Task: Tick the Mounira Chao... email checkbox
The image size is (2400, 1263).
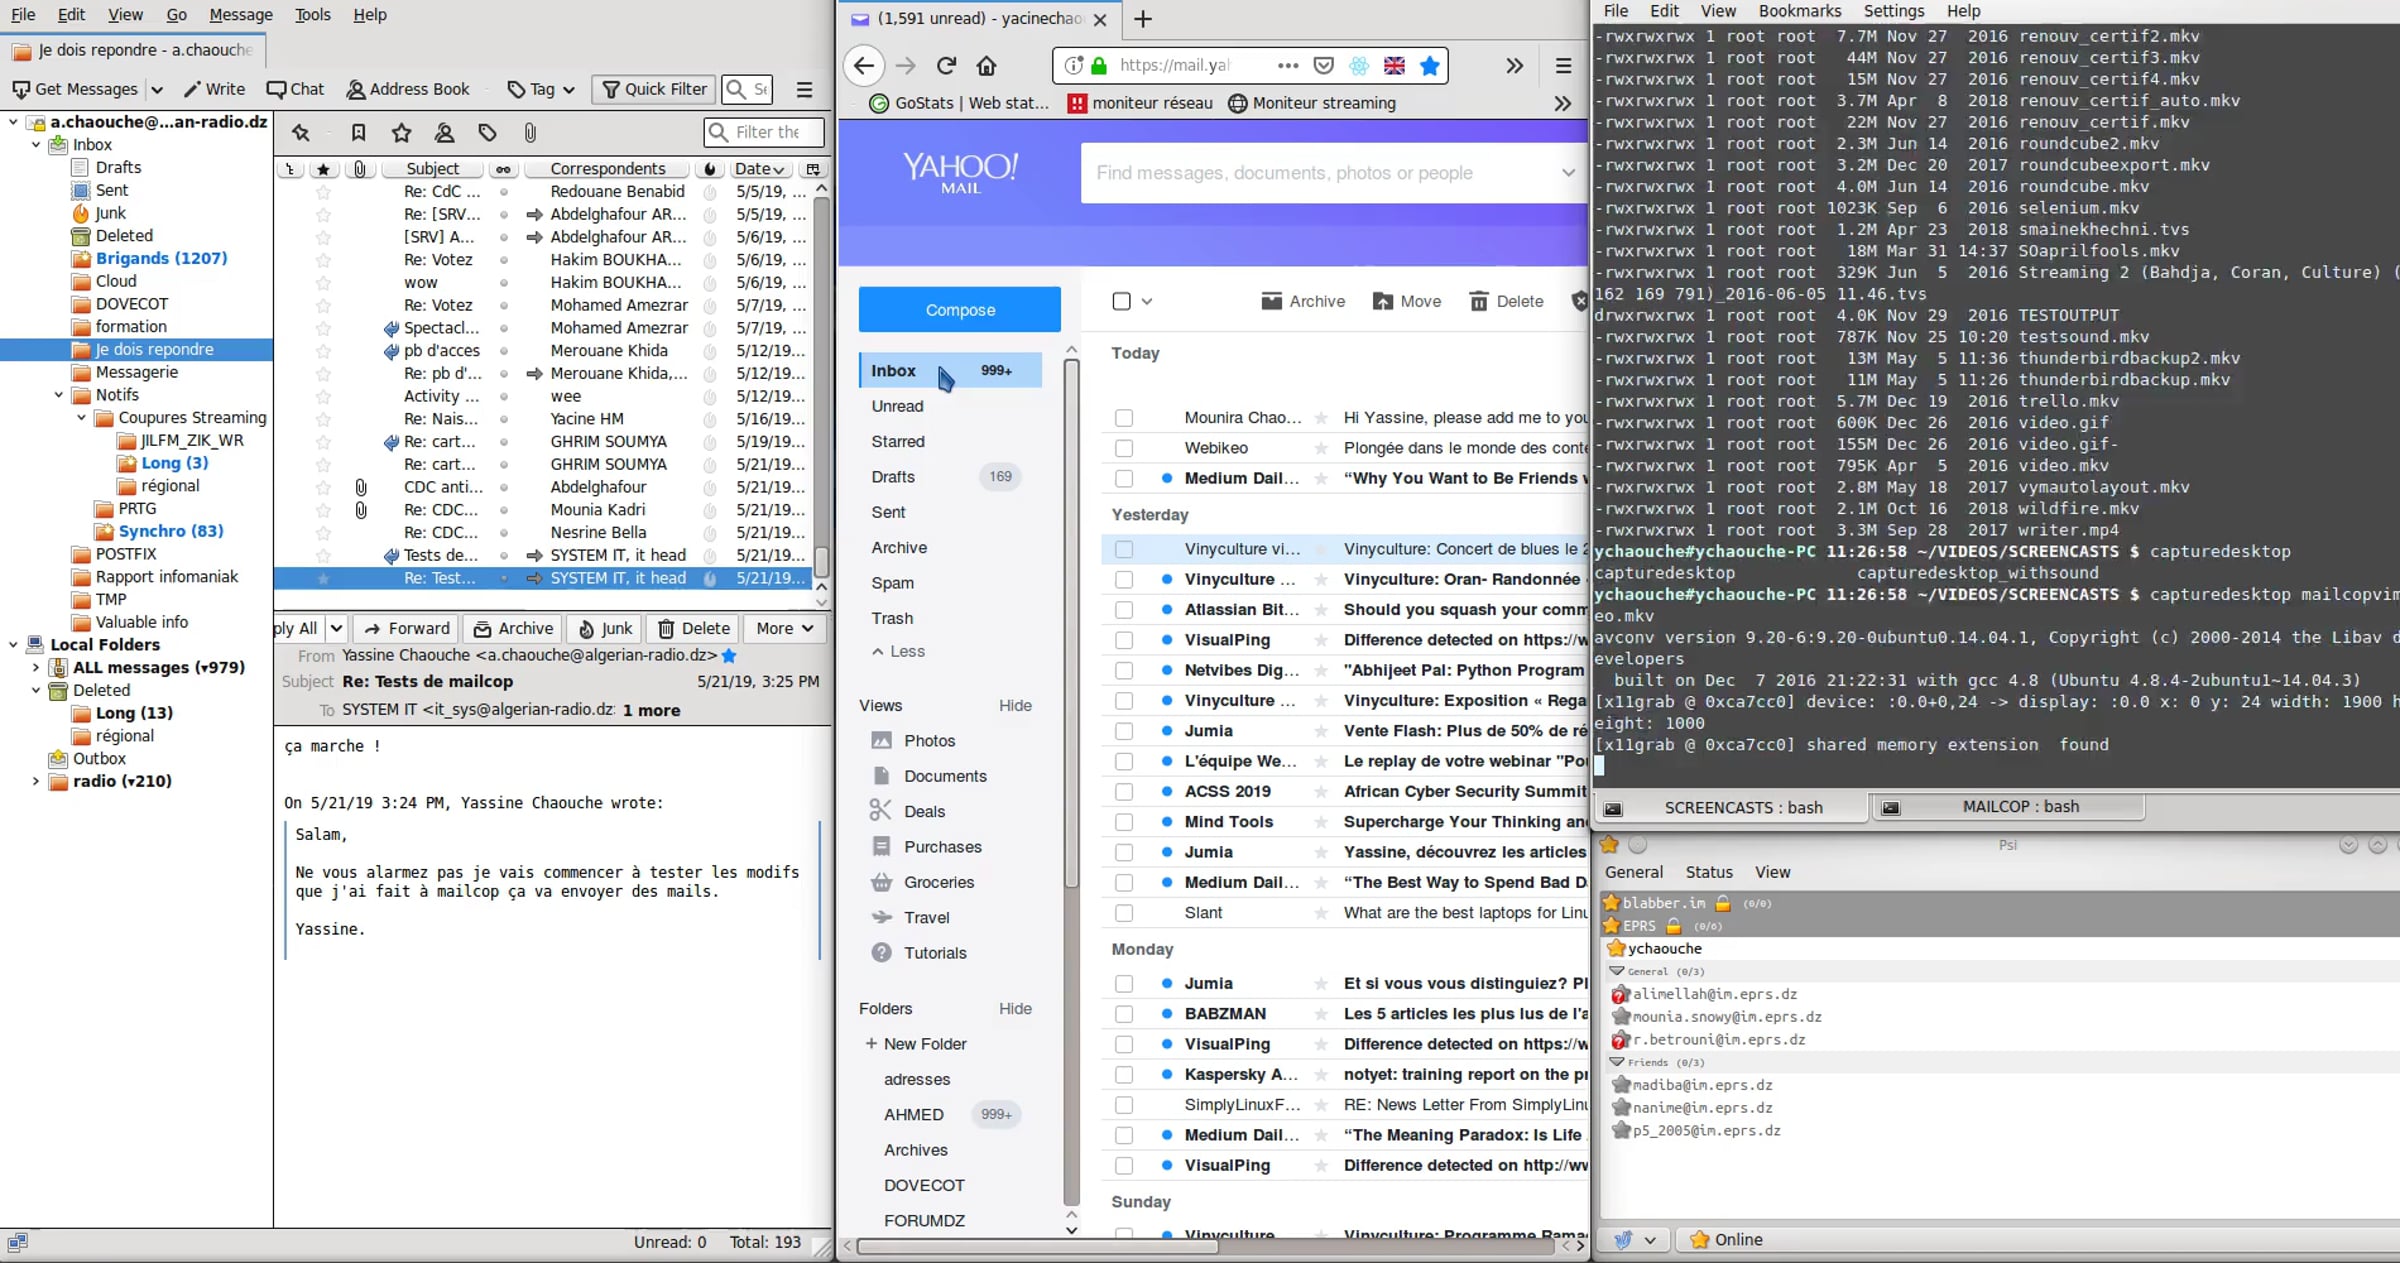Action: [x=1124, y=418]
